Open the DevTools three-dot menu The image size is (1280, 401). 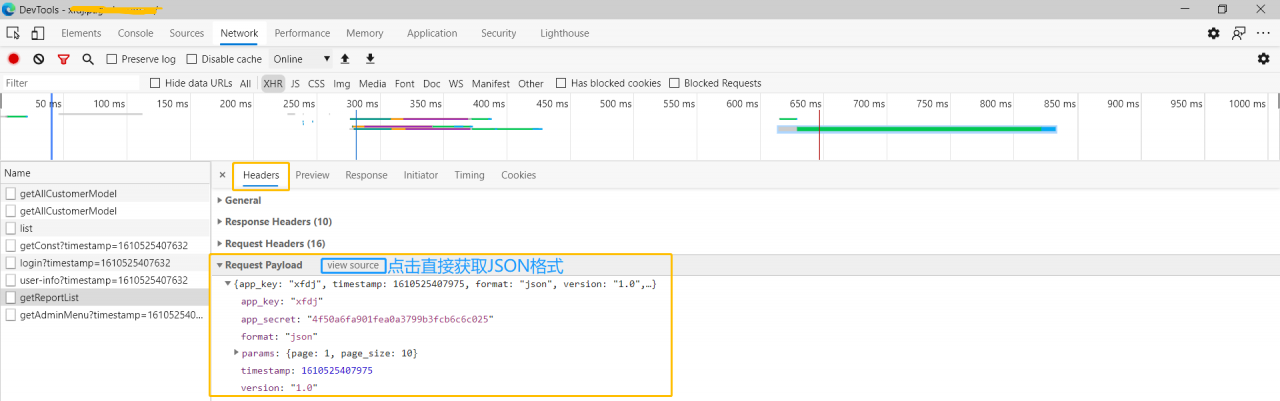pos(1263,33)
